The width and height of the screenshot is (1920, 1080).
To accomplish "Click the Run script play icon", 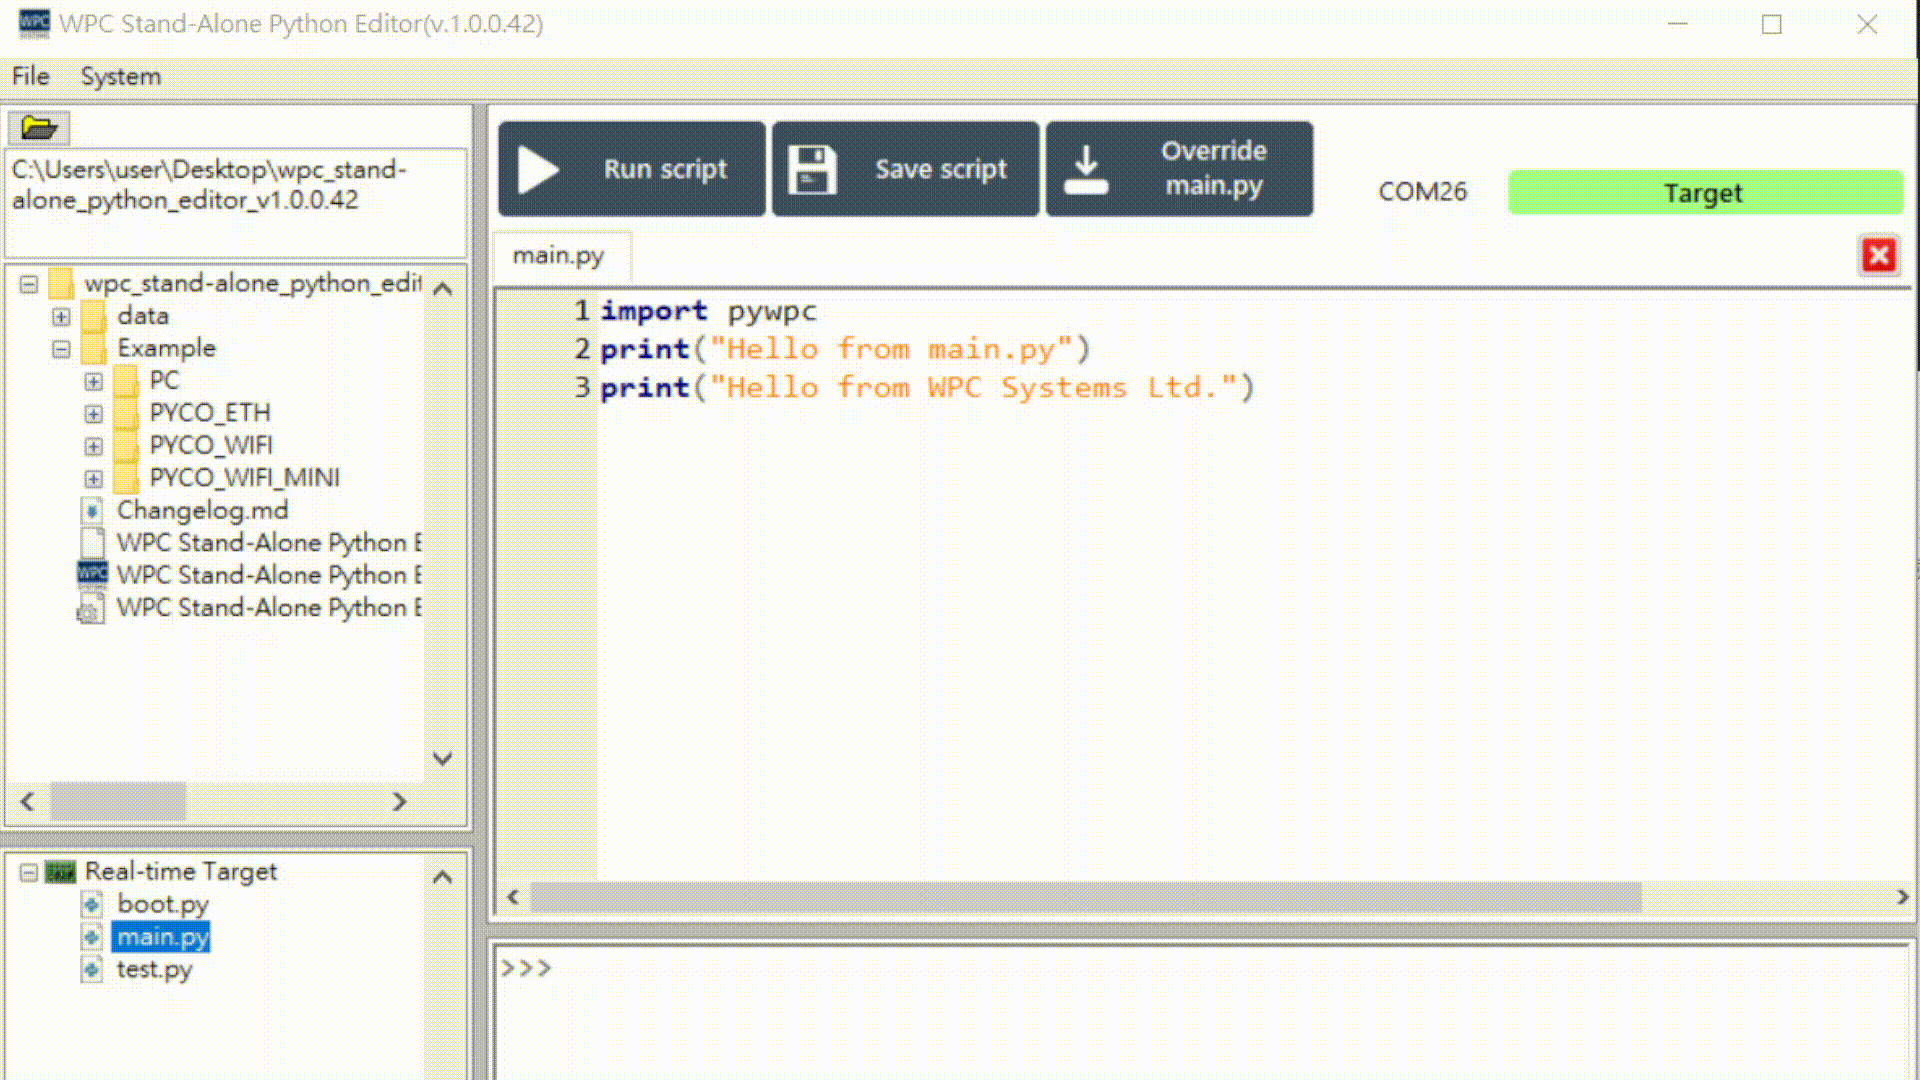I will click(538, 168).
